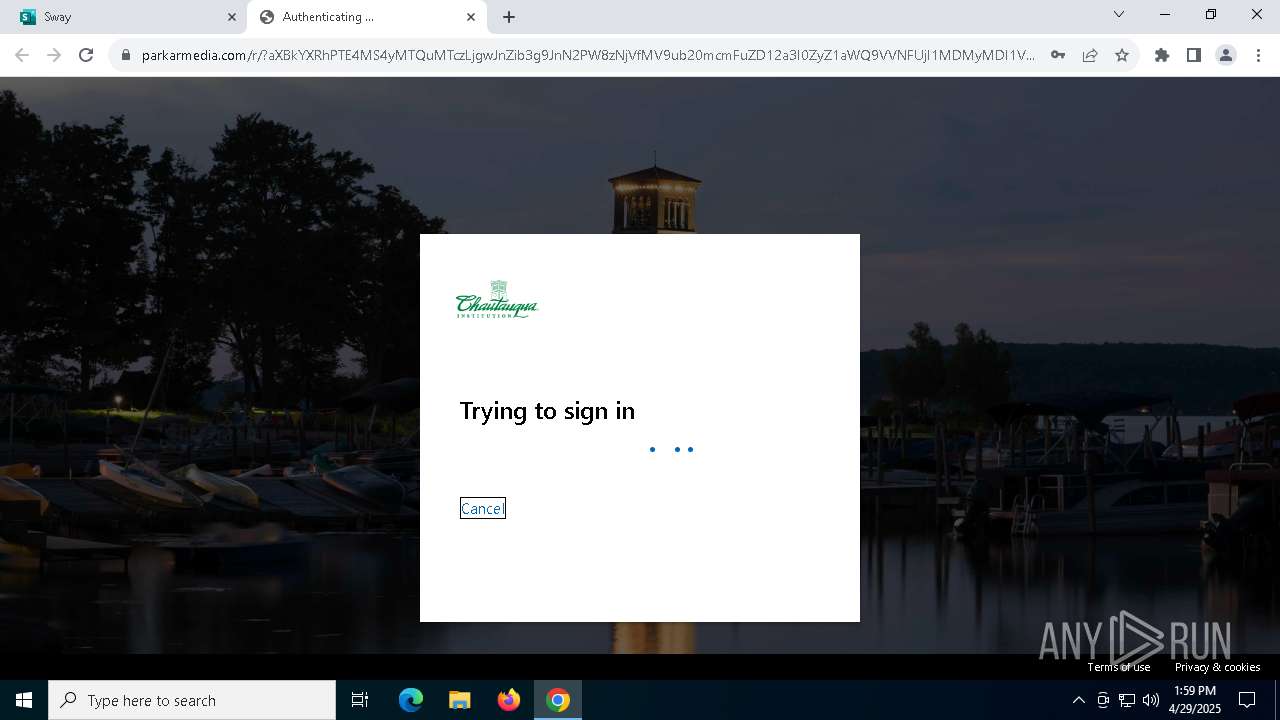Share this page icon
1280x720 pixels.
point(1090,55)
